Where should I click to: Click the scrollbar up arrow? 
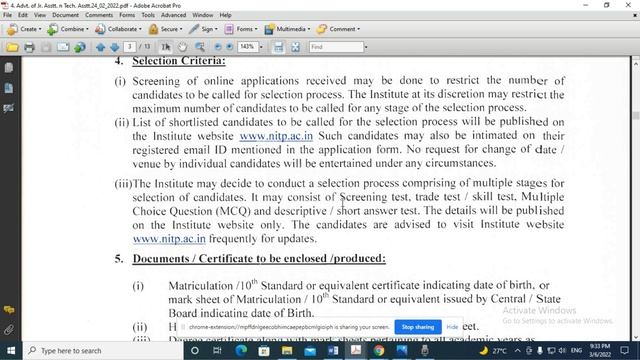[x=635, y=64]
